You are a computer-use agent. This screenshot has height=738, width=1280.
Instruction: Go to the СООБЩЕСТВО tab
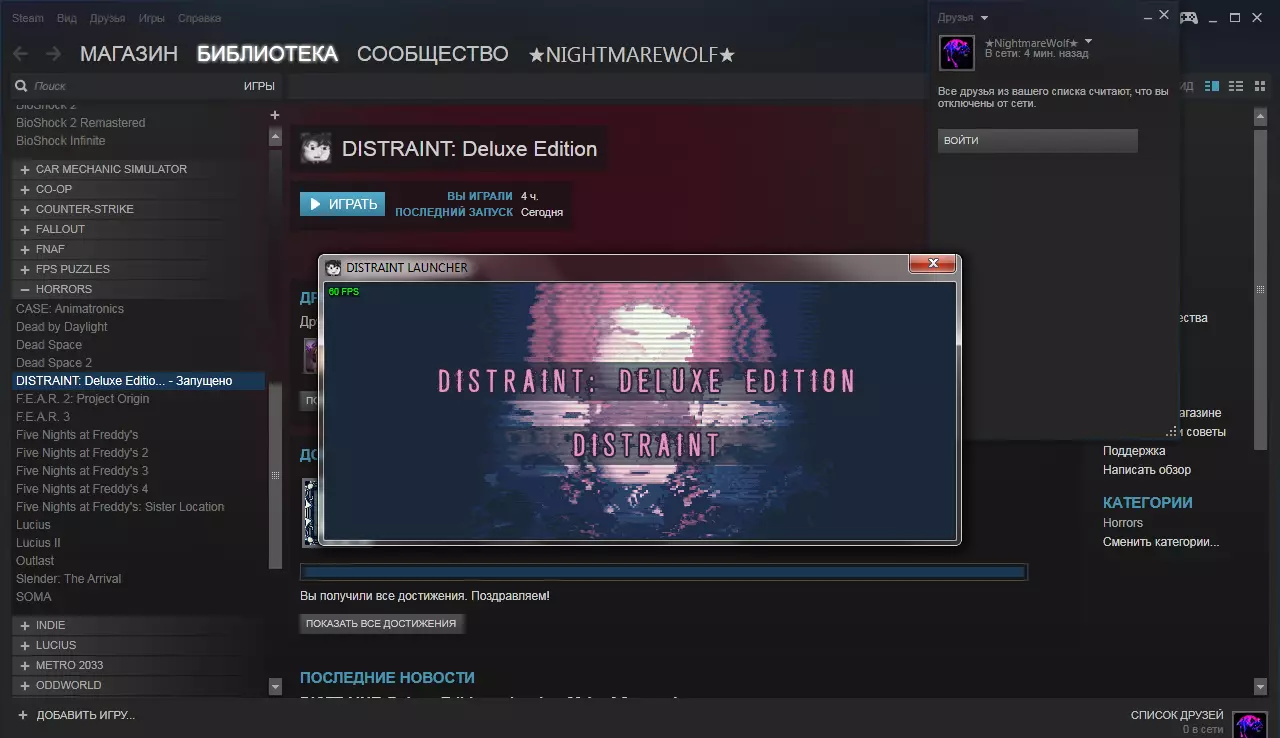point(433,54)
